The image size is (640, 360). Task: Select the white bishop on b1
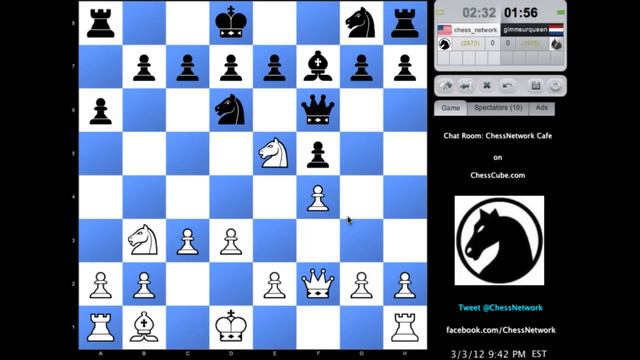[144, 327]
